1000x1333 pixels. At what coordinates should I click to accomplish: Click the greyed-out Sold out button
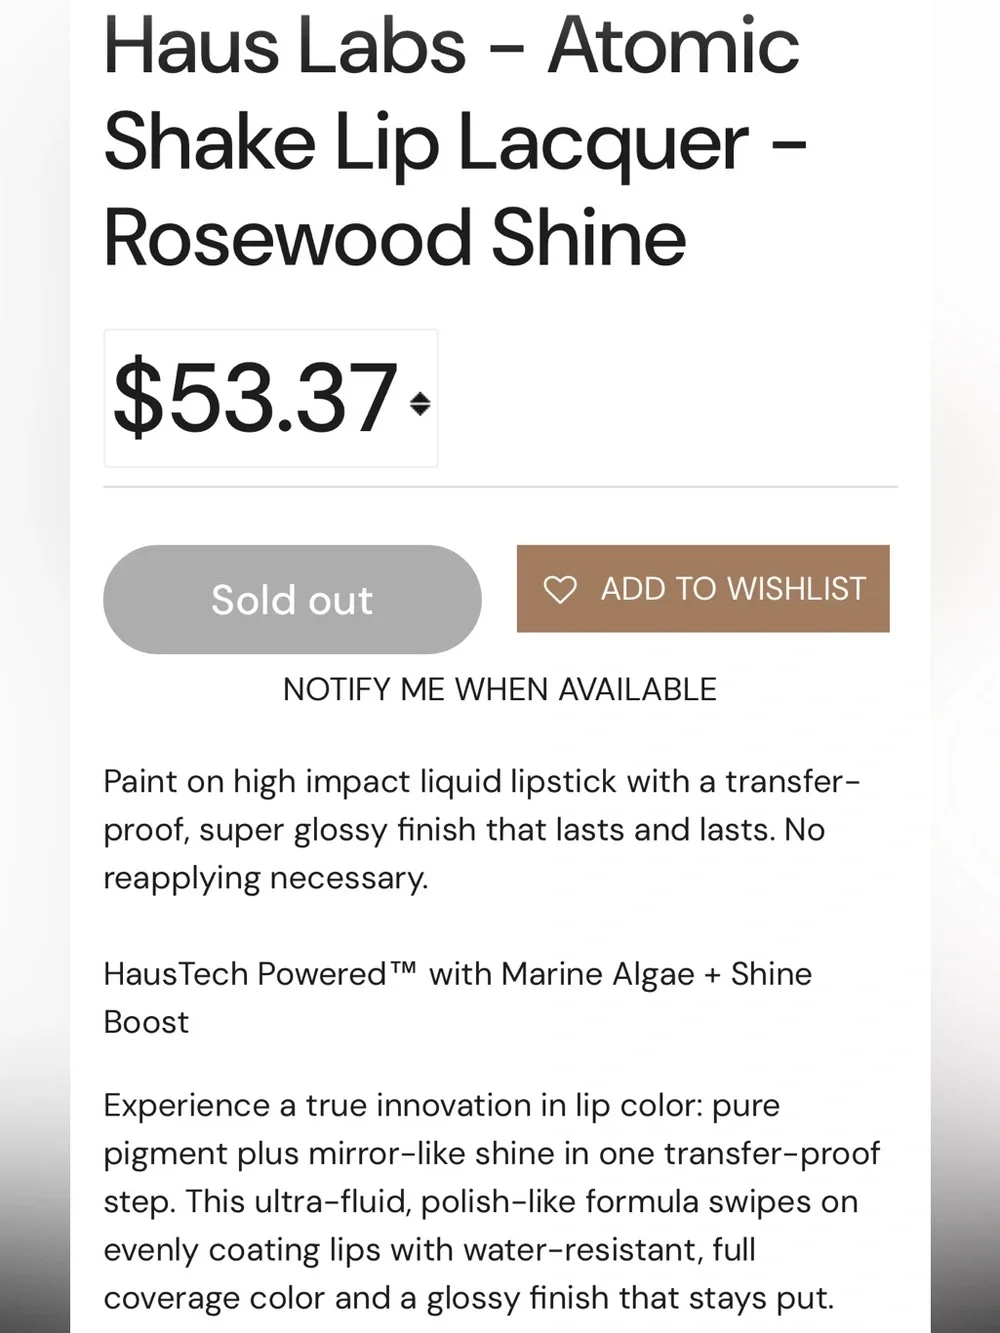292,599
